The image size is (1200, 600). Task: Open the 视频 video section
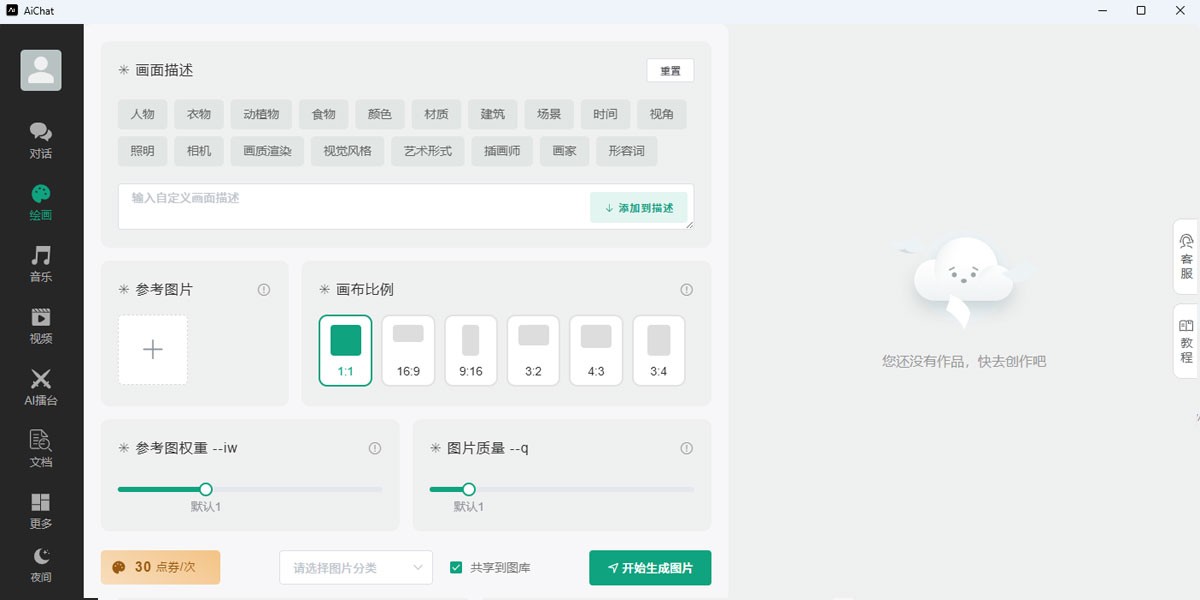tap(40, 325)
